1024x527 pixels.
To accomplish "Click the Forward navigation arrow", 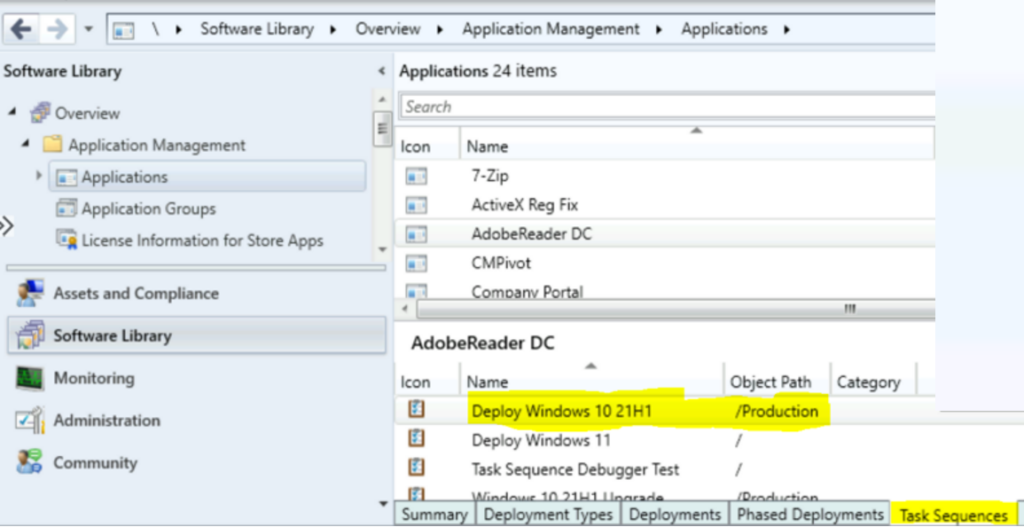I will (x=57, y=29).
